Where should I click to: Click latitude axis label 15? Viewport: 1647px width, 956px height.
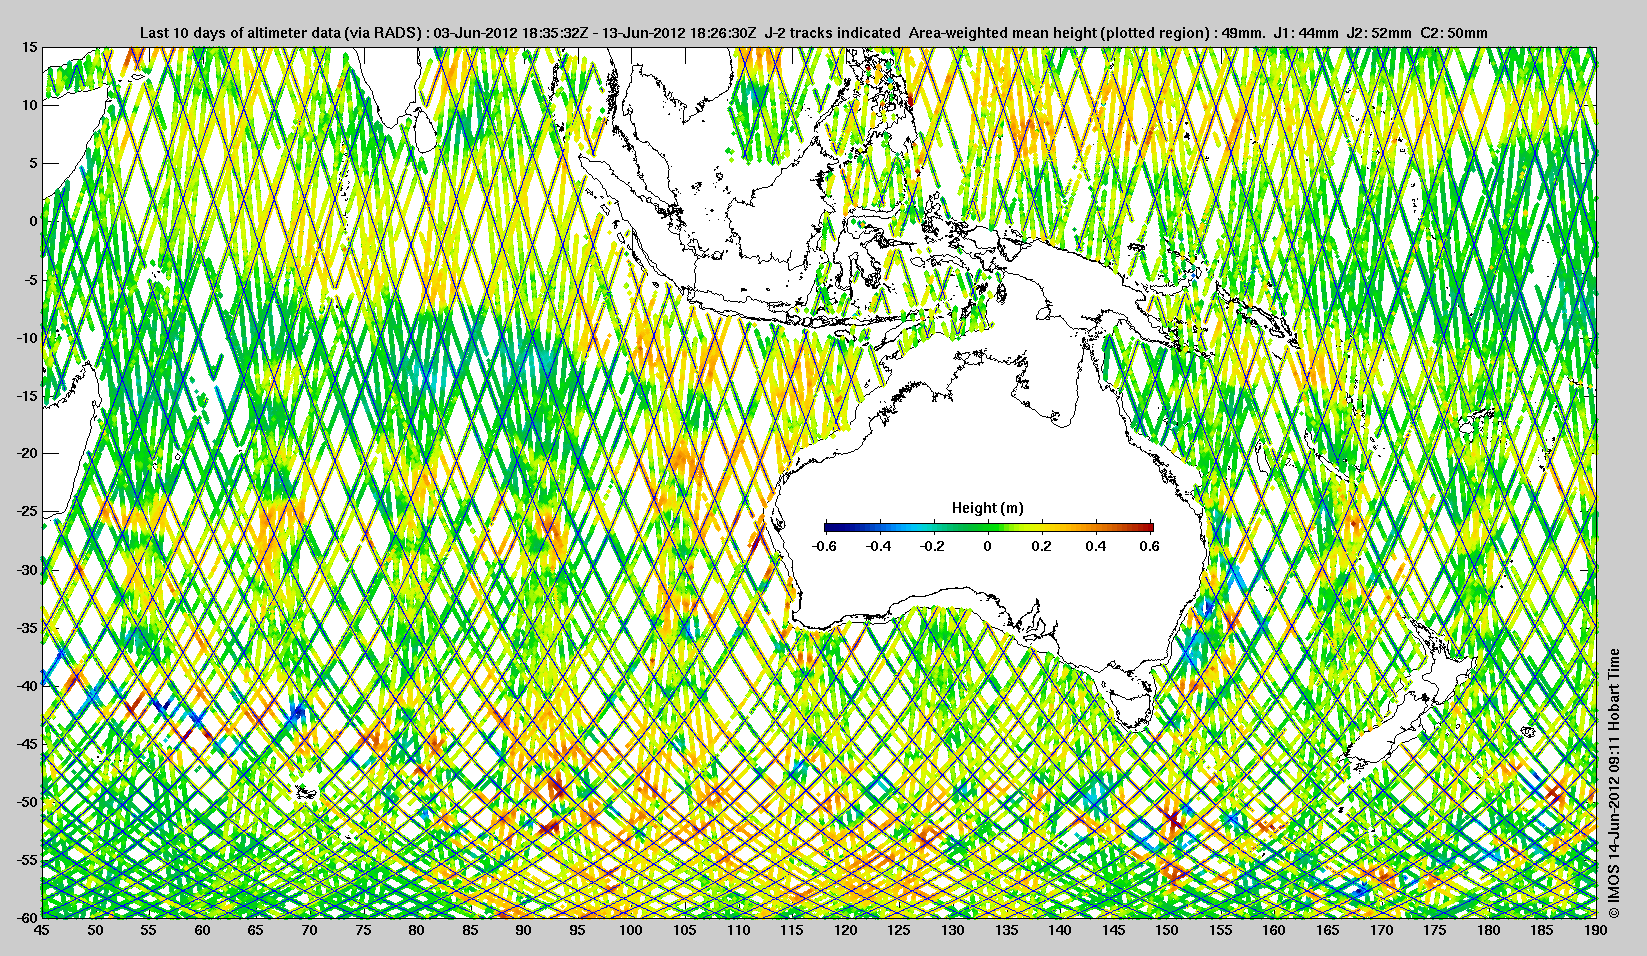click(31, 48)
